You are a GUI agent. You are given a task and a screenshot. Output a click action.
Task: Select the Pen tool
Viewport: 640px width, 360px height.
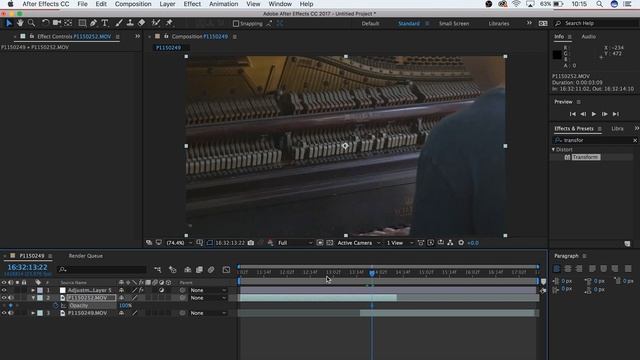click(x=93, y=23)
